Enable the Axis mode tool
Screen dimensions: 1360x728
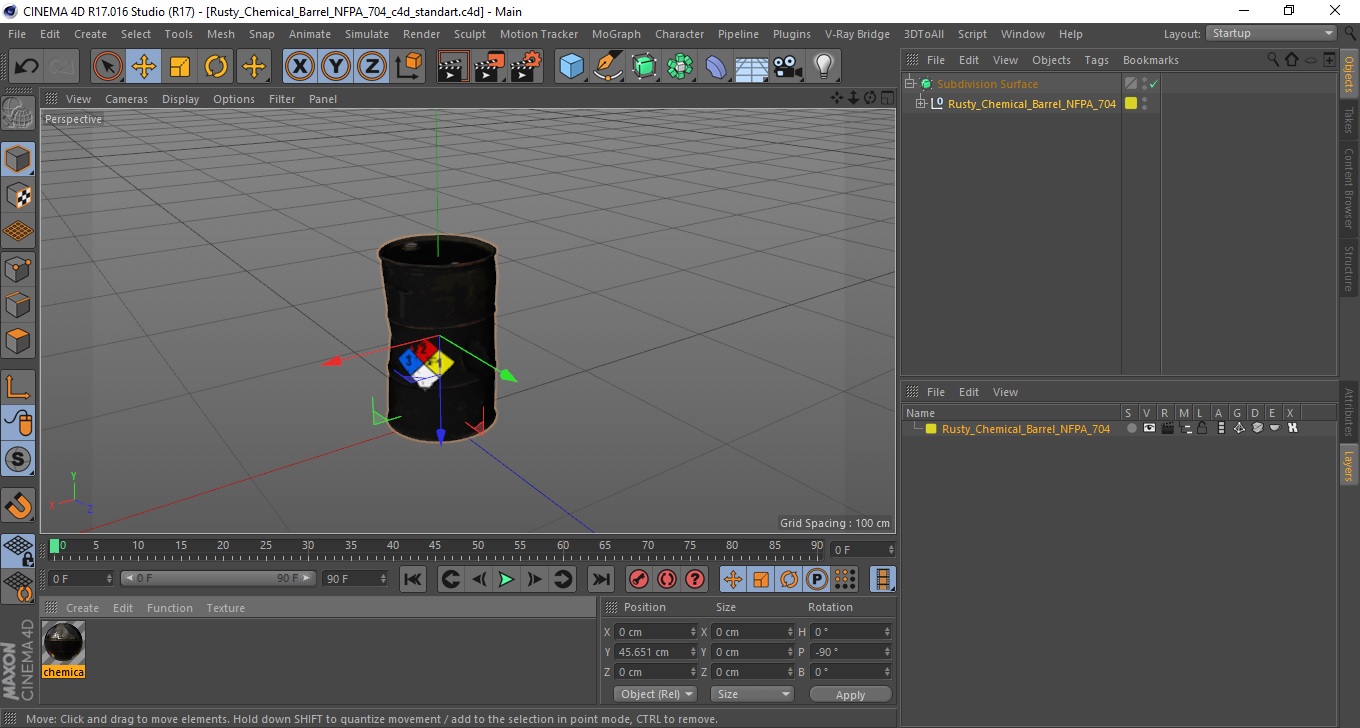(18, 387)
